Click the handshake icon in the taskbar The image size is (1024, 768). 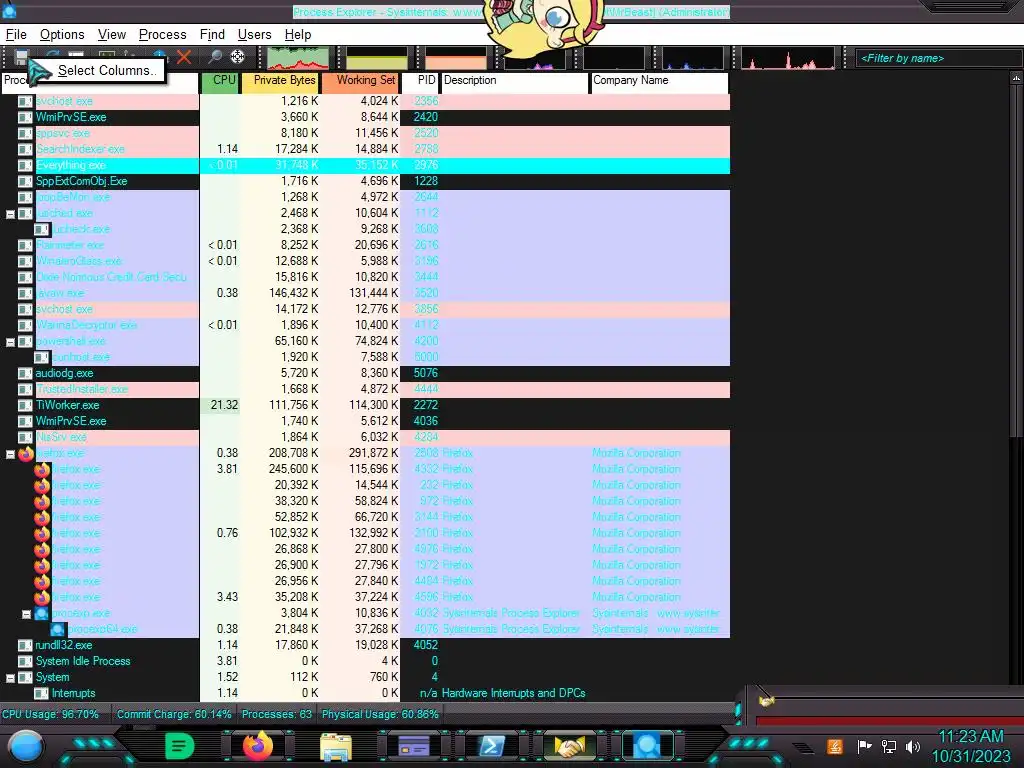tap(569, 746)
